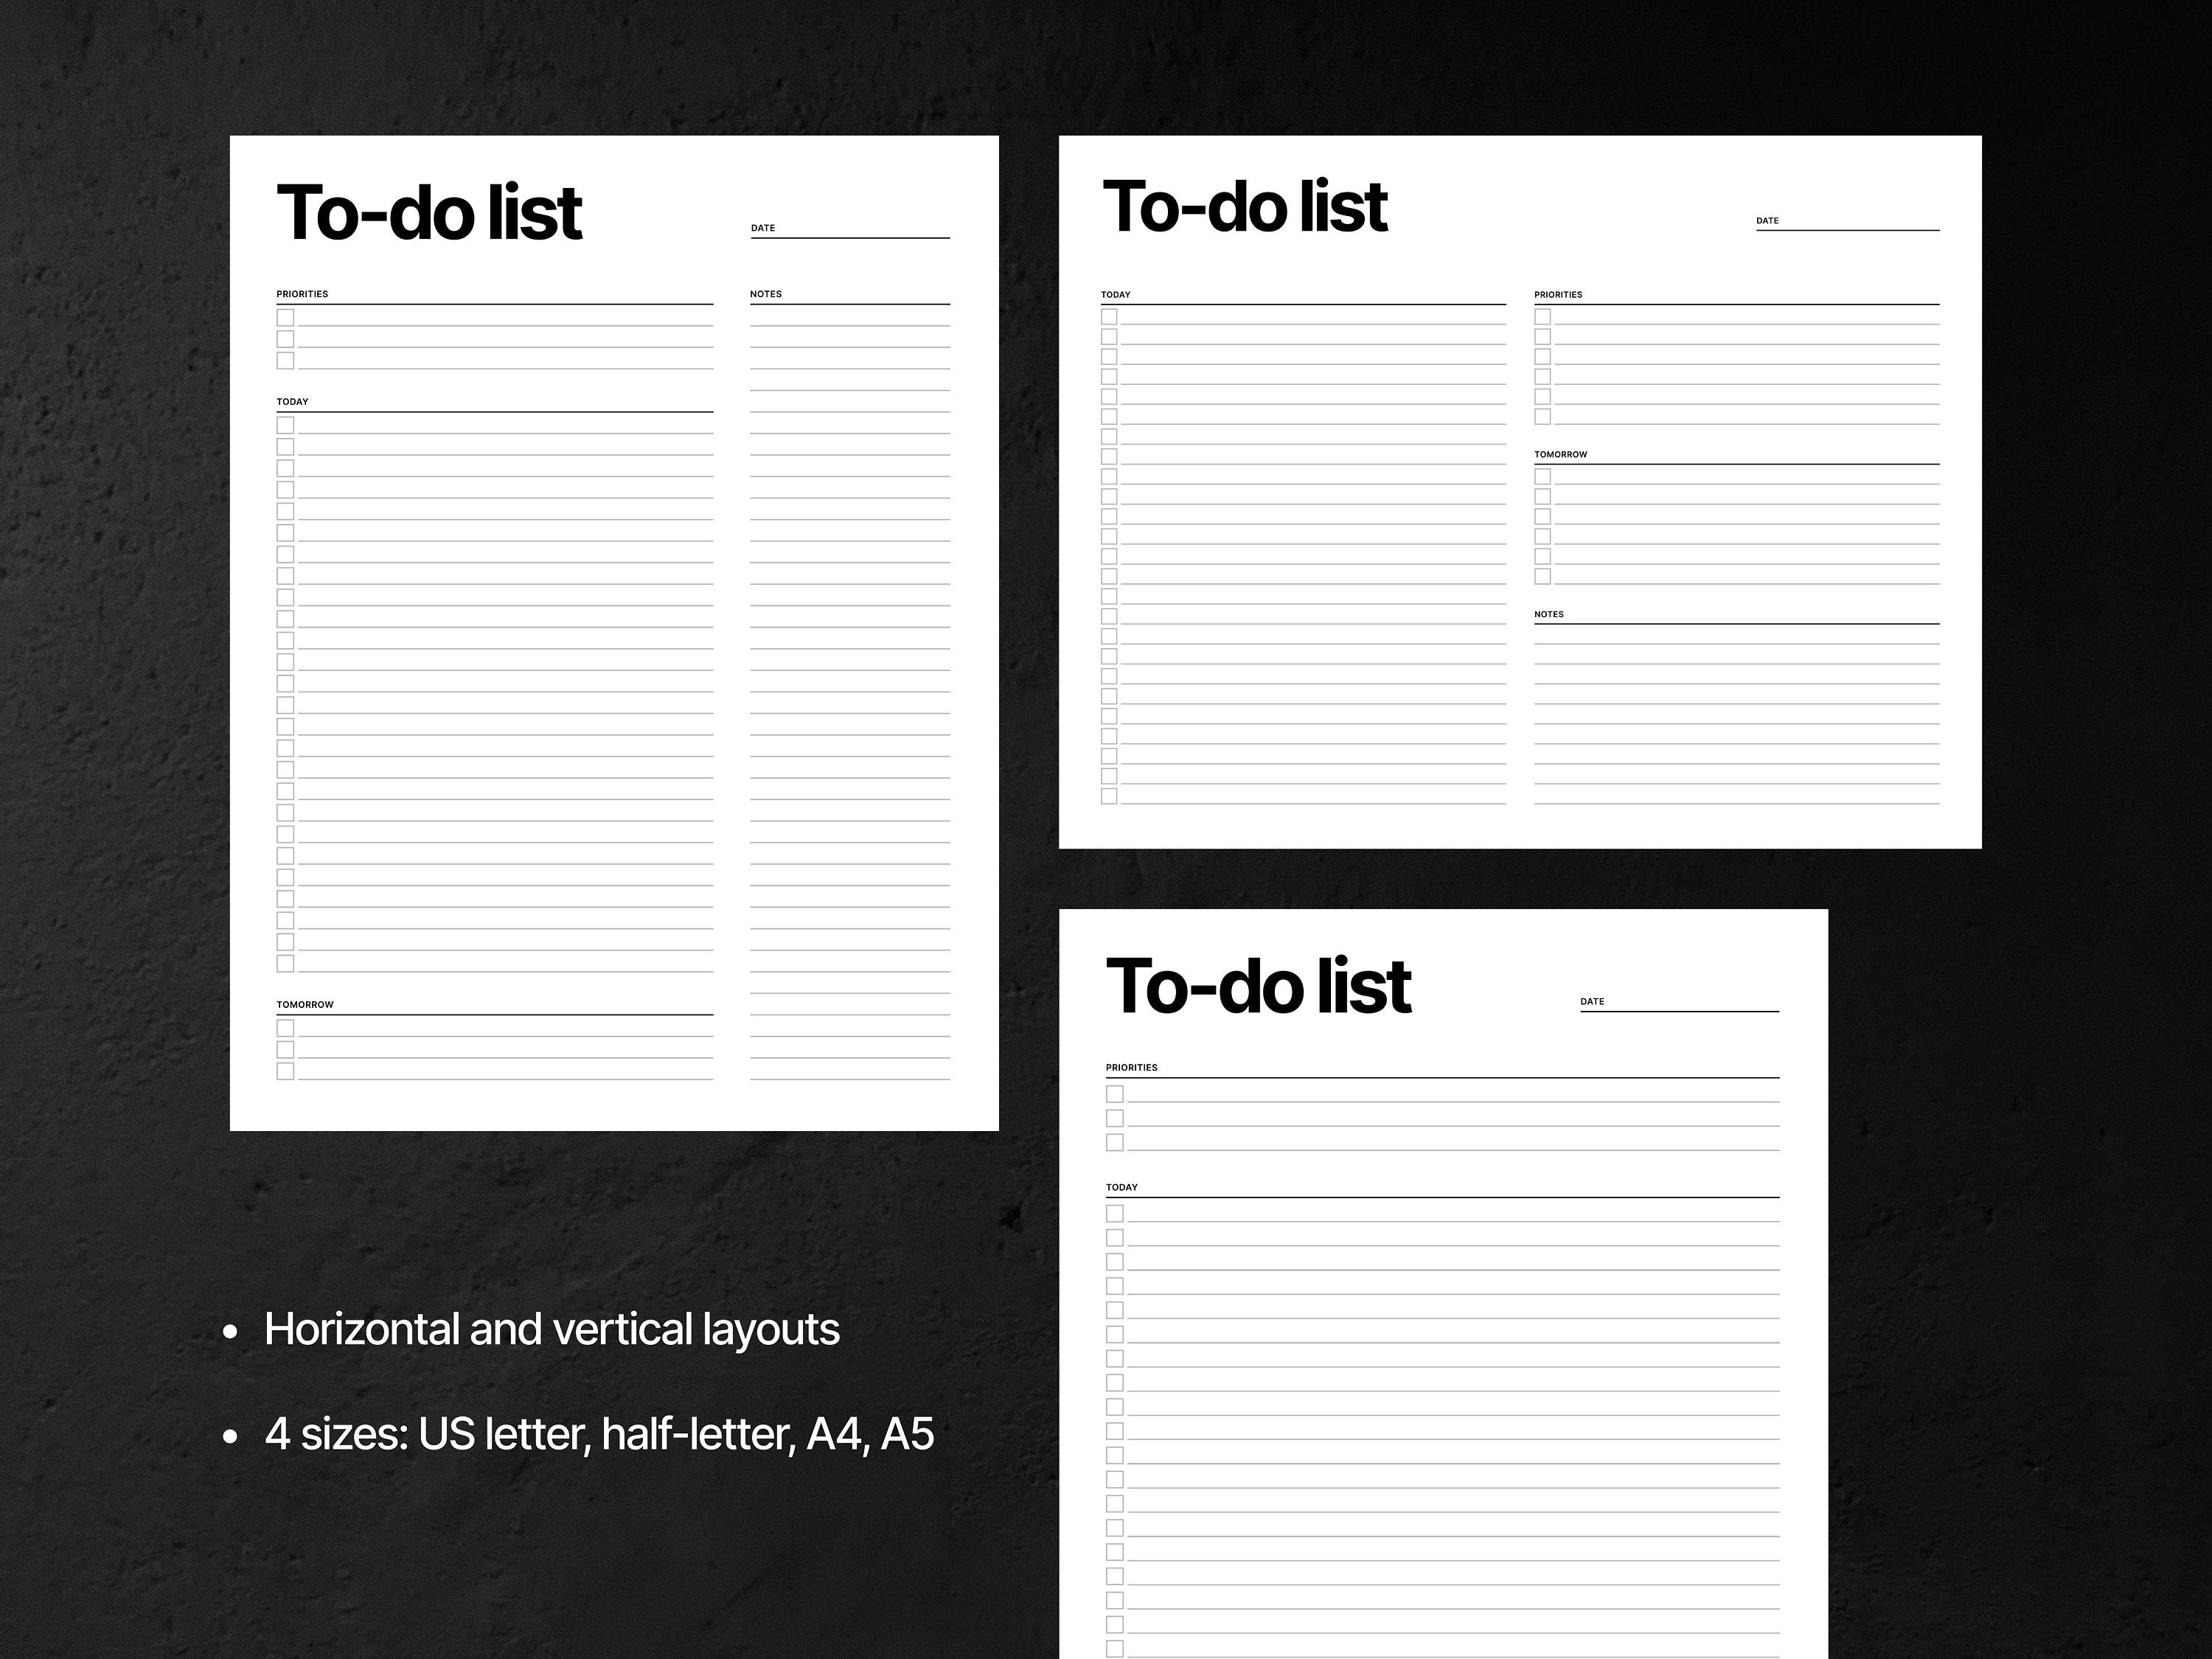
Task: Select the "To-do list" title on the left page
Action: [429, 213]
